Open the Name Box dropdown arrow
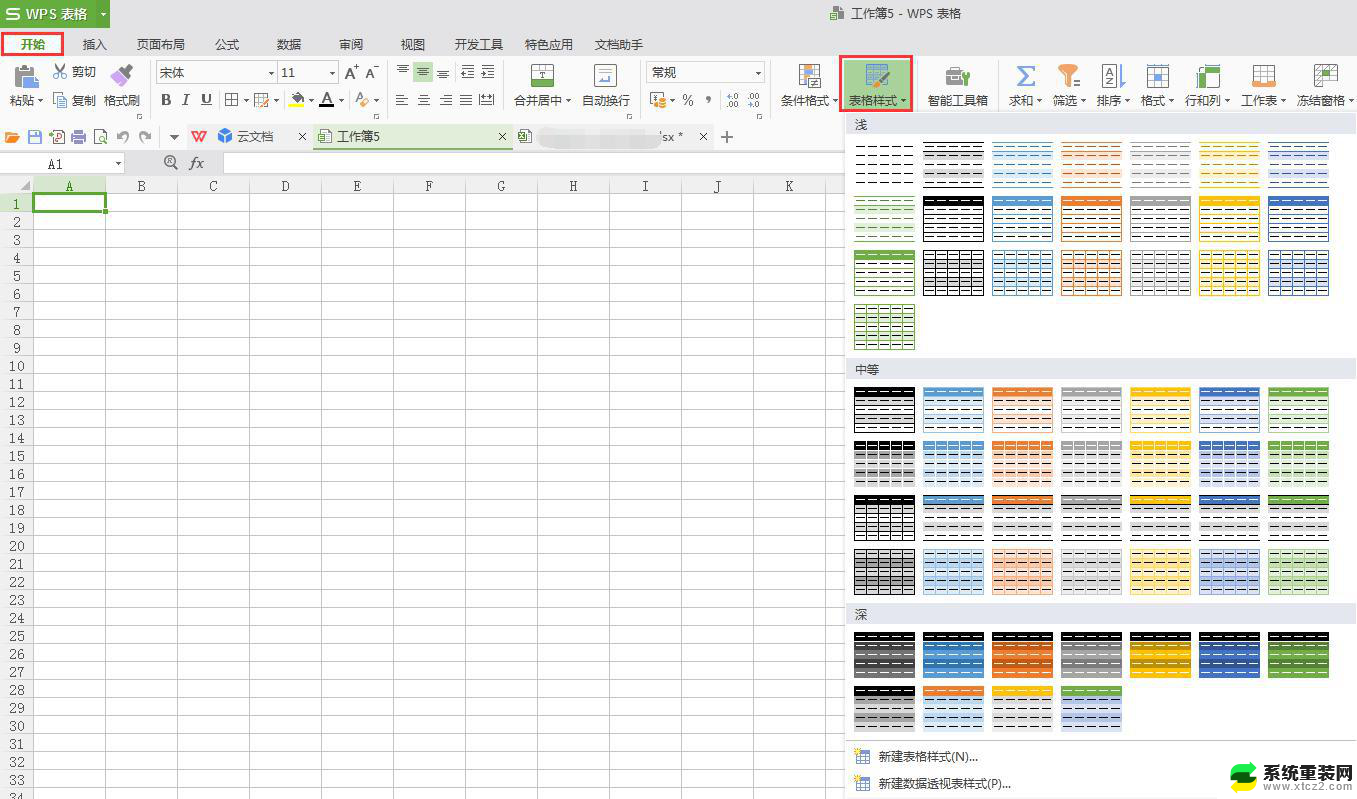This screenshot has height=799, width=1357. pyautogui.click(x=118, y=163)
